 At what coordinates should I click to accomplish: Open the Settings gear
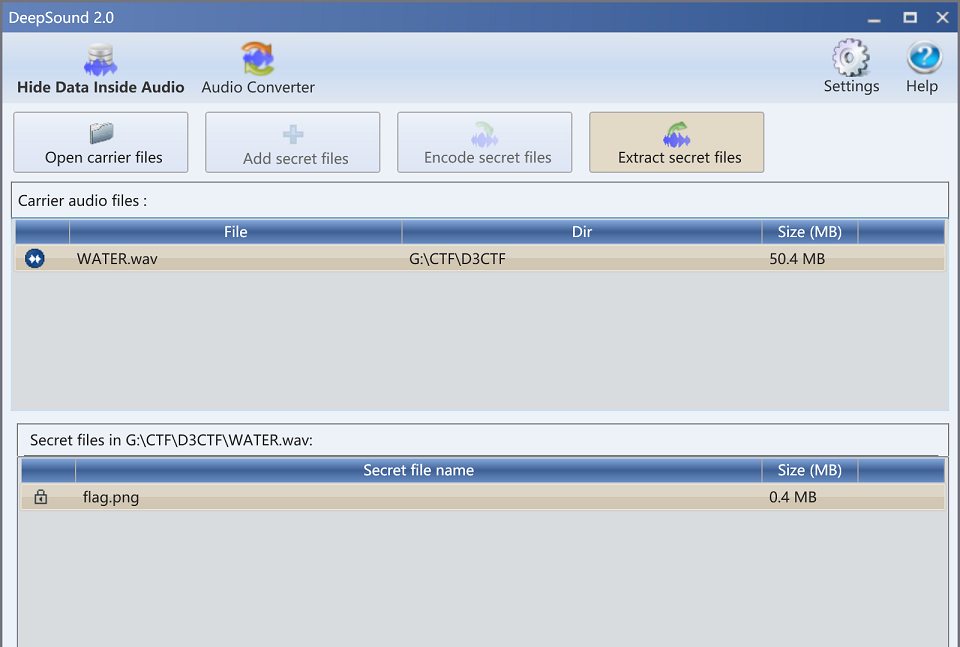(851, 67)
